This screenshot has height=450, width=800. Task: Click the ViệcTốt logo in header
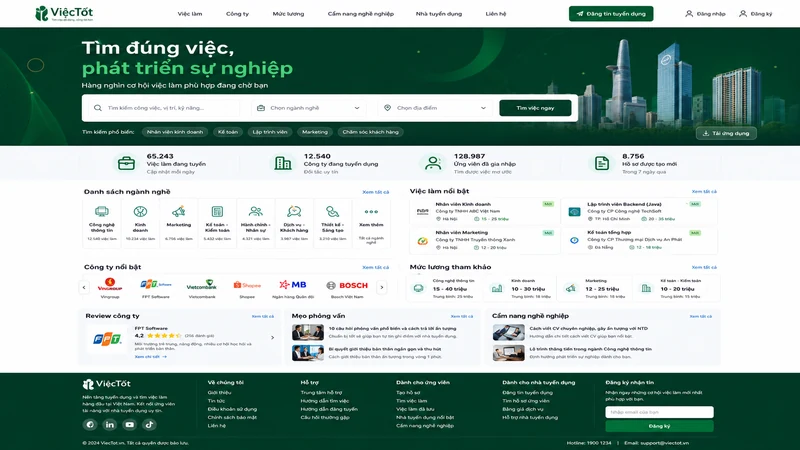[x=64, y=13]
